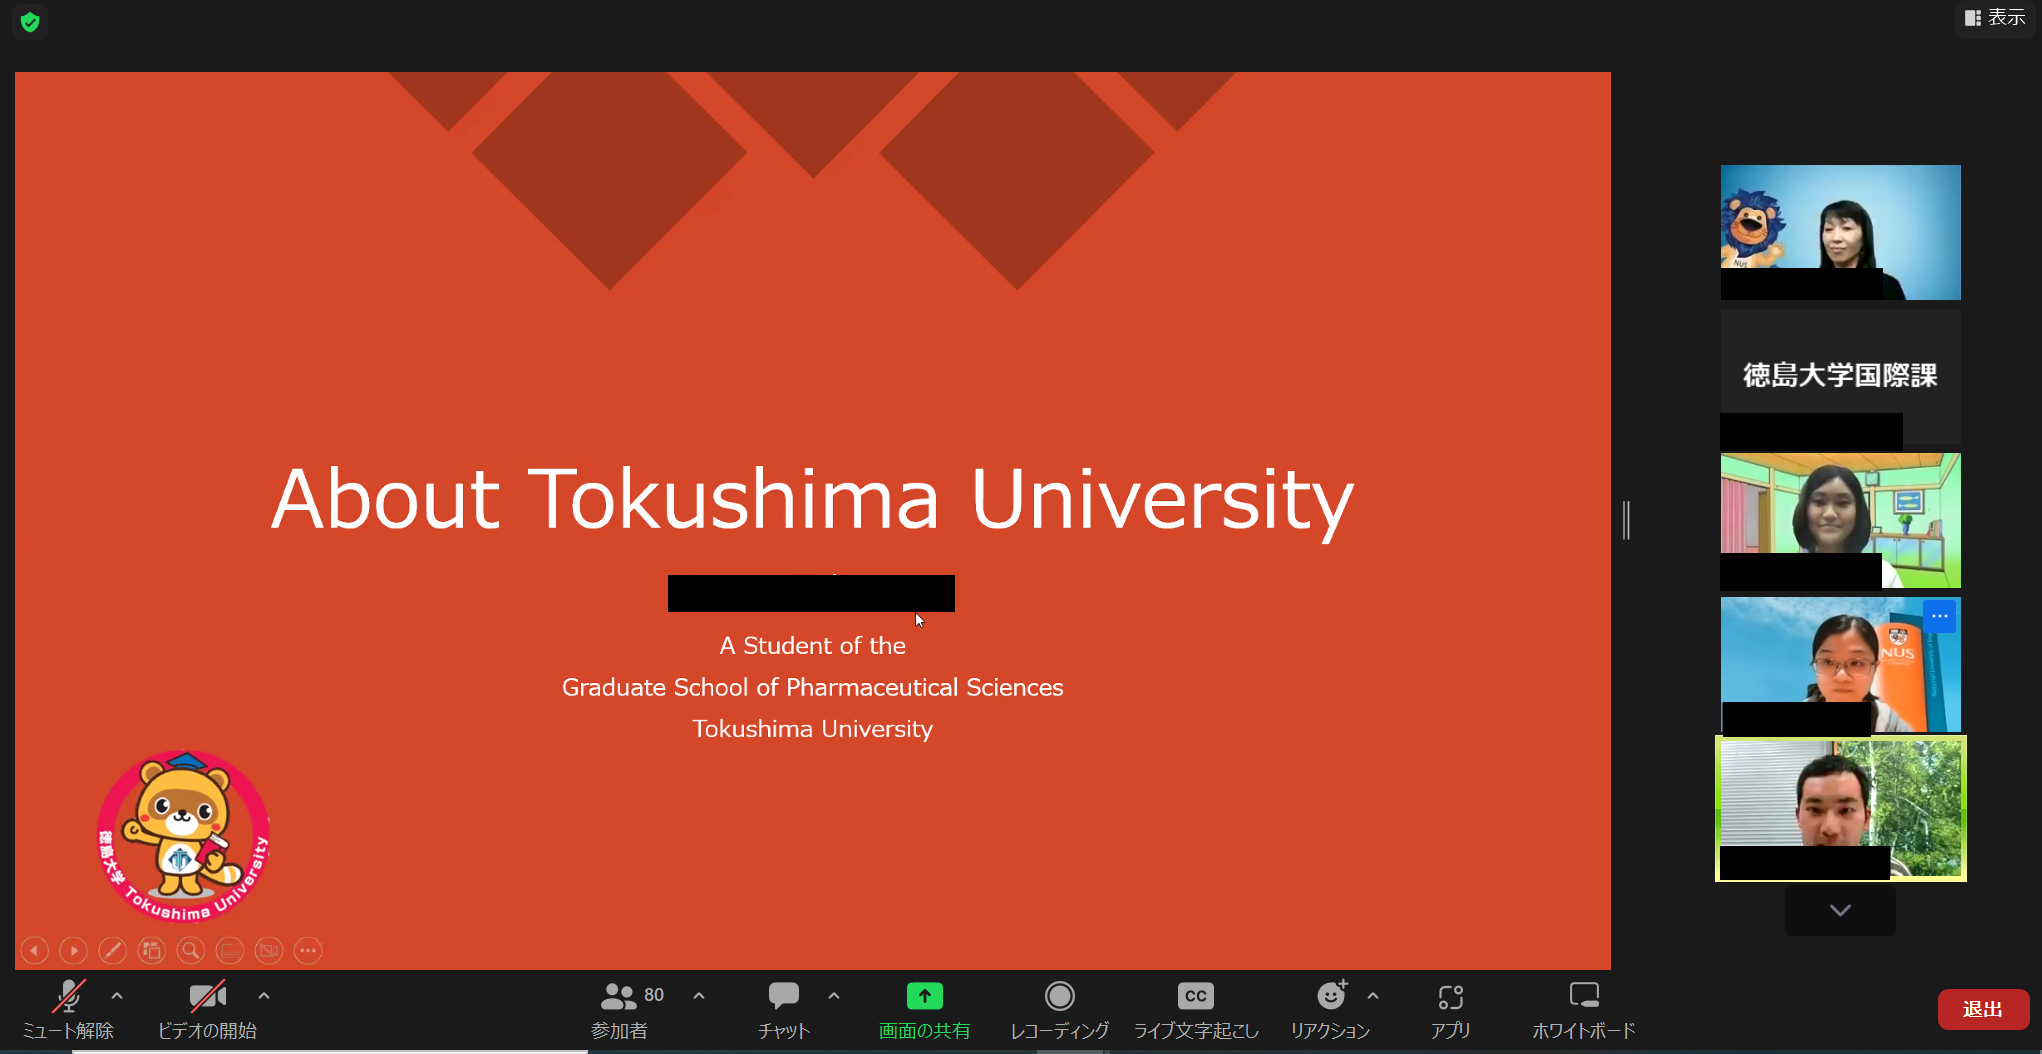
Task: Click the text Graduate School of Pharmaceutical Sciences
Action: coord(812,687)
